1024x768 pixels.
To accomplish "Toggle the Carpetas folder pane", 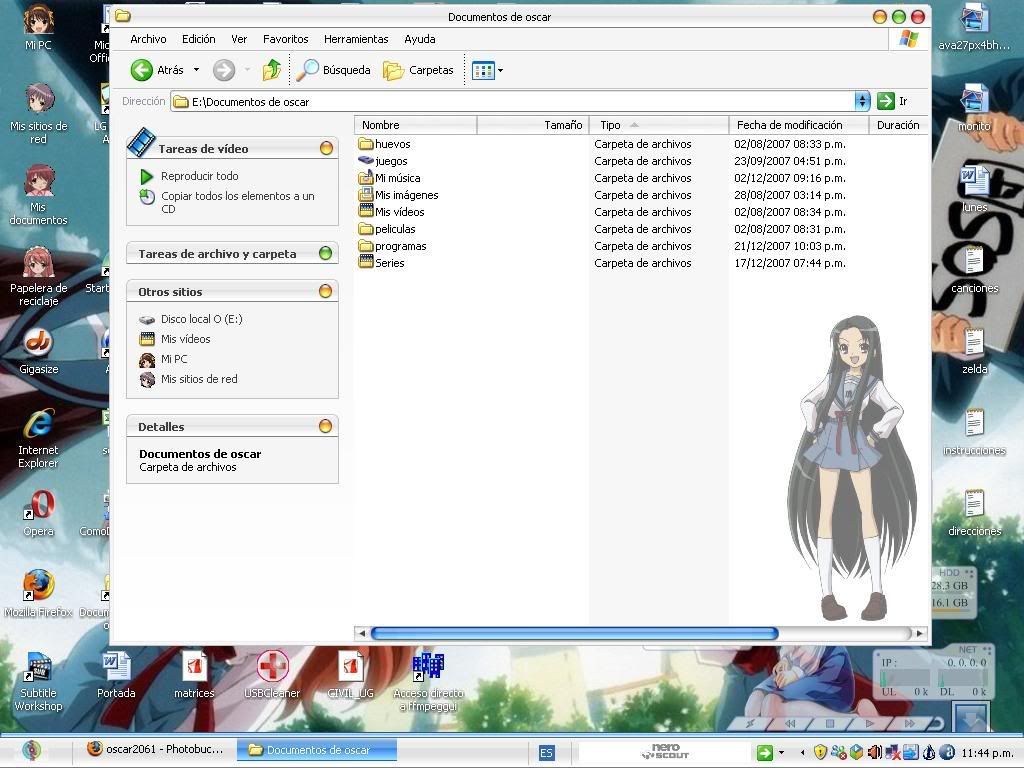I will [418, 70].
